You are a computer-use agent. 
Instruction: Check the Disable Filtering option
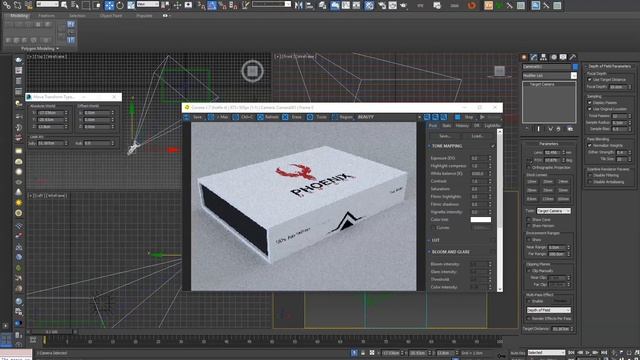coord(590,175)
